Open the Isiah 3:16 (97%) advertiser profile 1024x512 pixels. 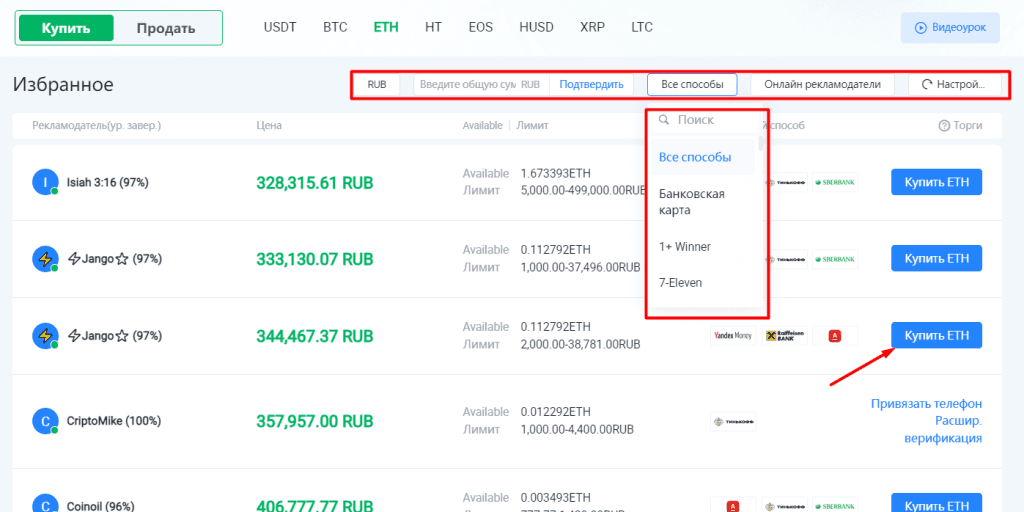click(x=107, y=182)
